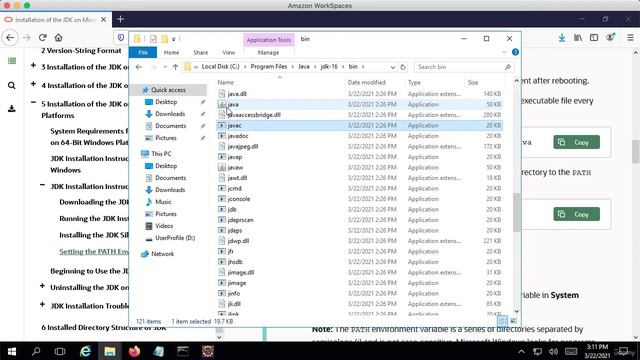Click table of contents icon in docs sidebar
This screenshot has height=360, width=640.
(12, 61)
